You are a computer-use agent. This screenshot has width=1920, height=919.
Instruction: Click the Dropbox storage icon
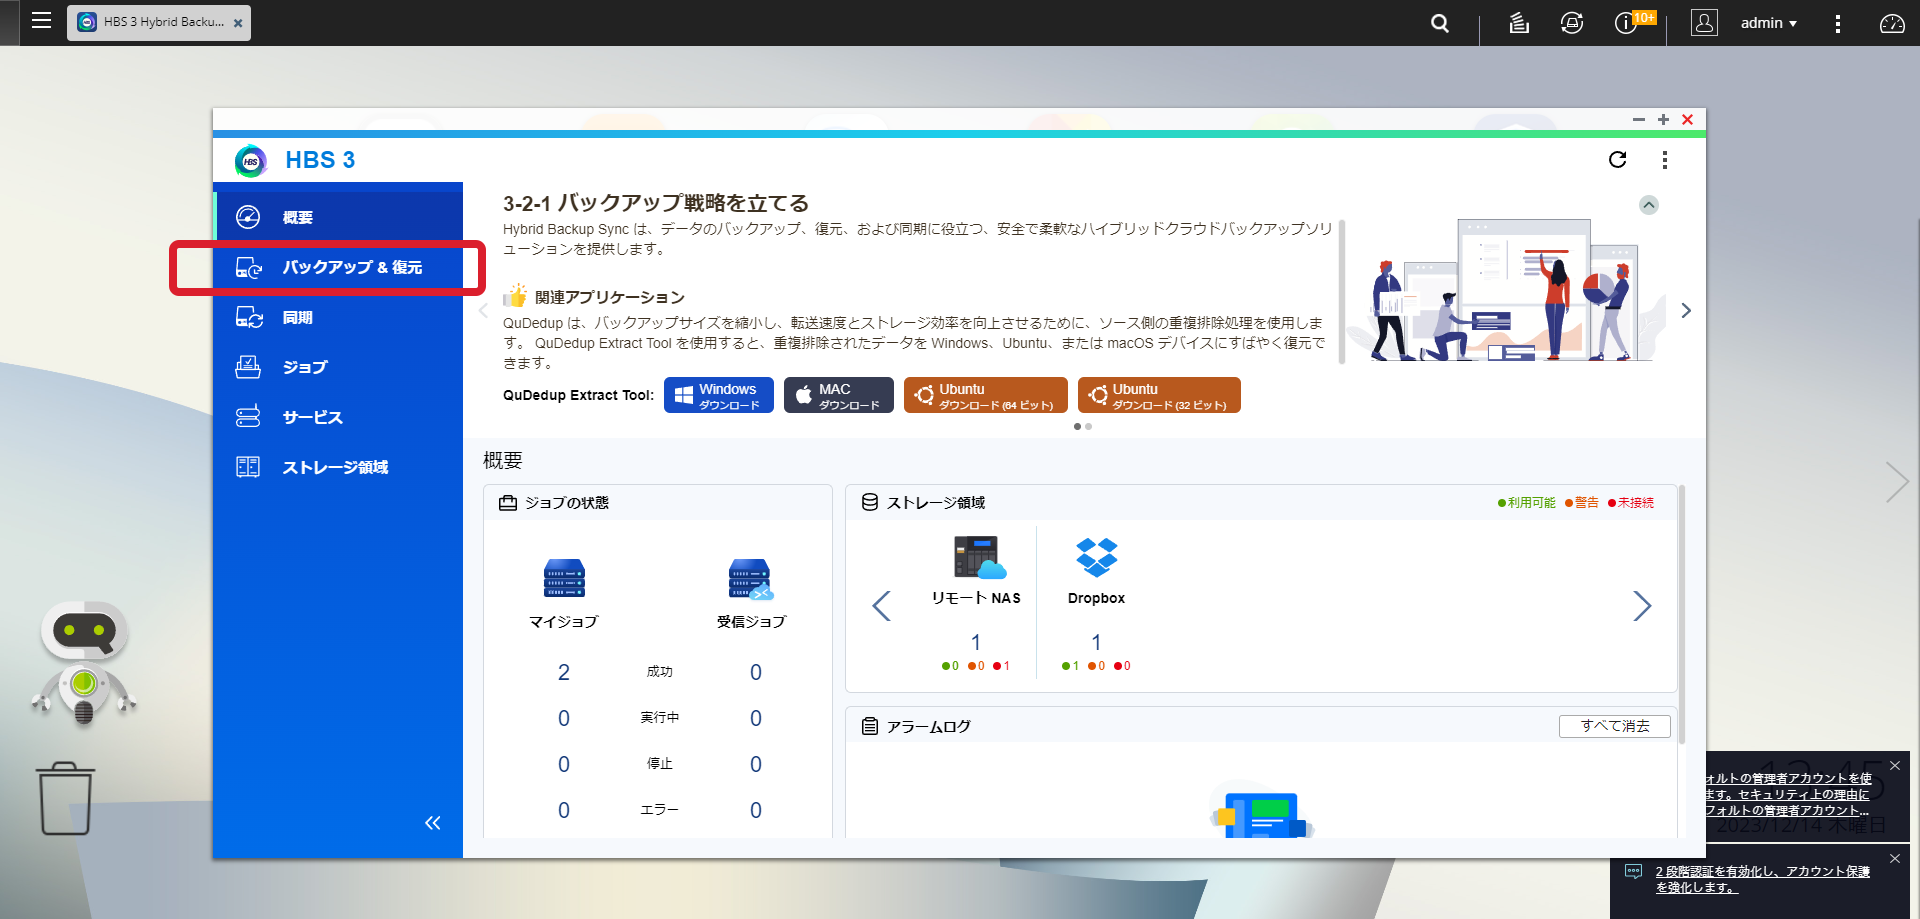pos(1096,557)
